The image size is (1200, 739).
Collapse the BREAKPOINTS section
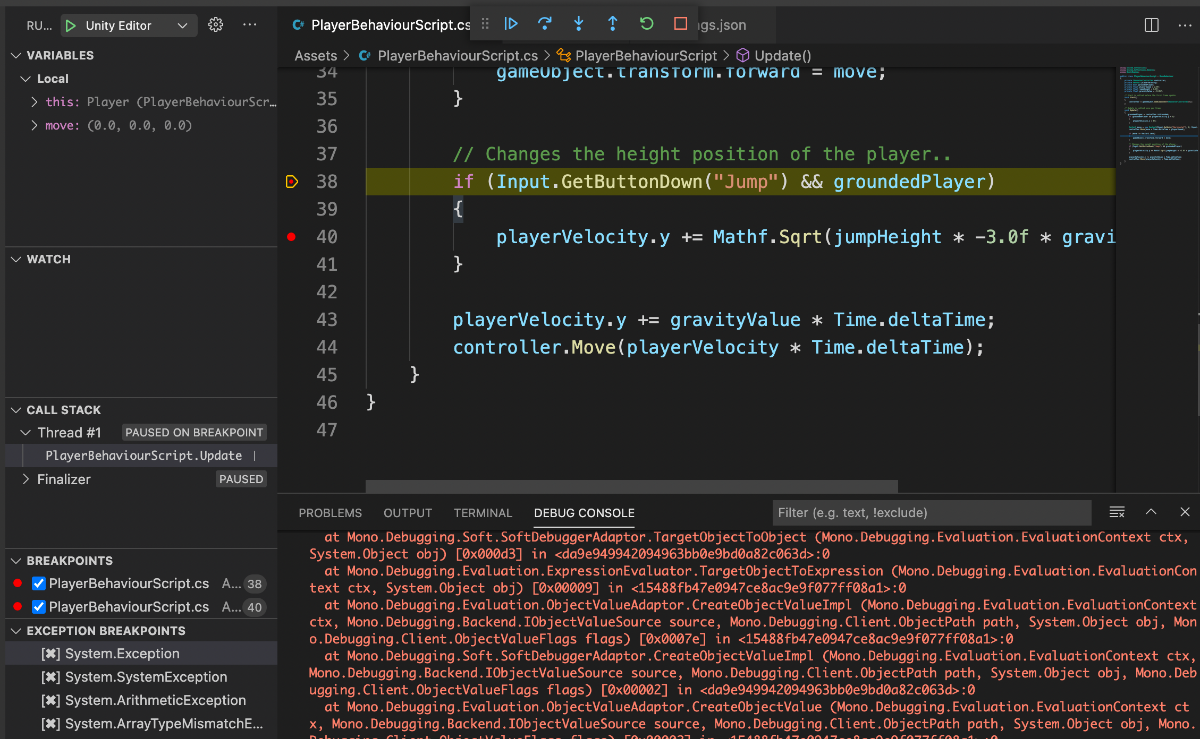15,561
